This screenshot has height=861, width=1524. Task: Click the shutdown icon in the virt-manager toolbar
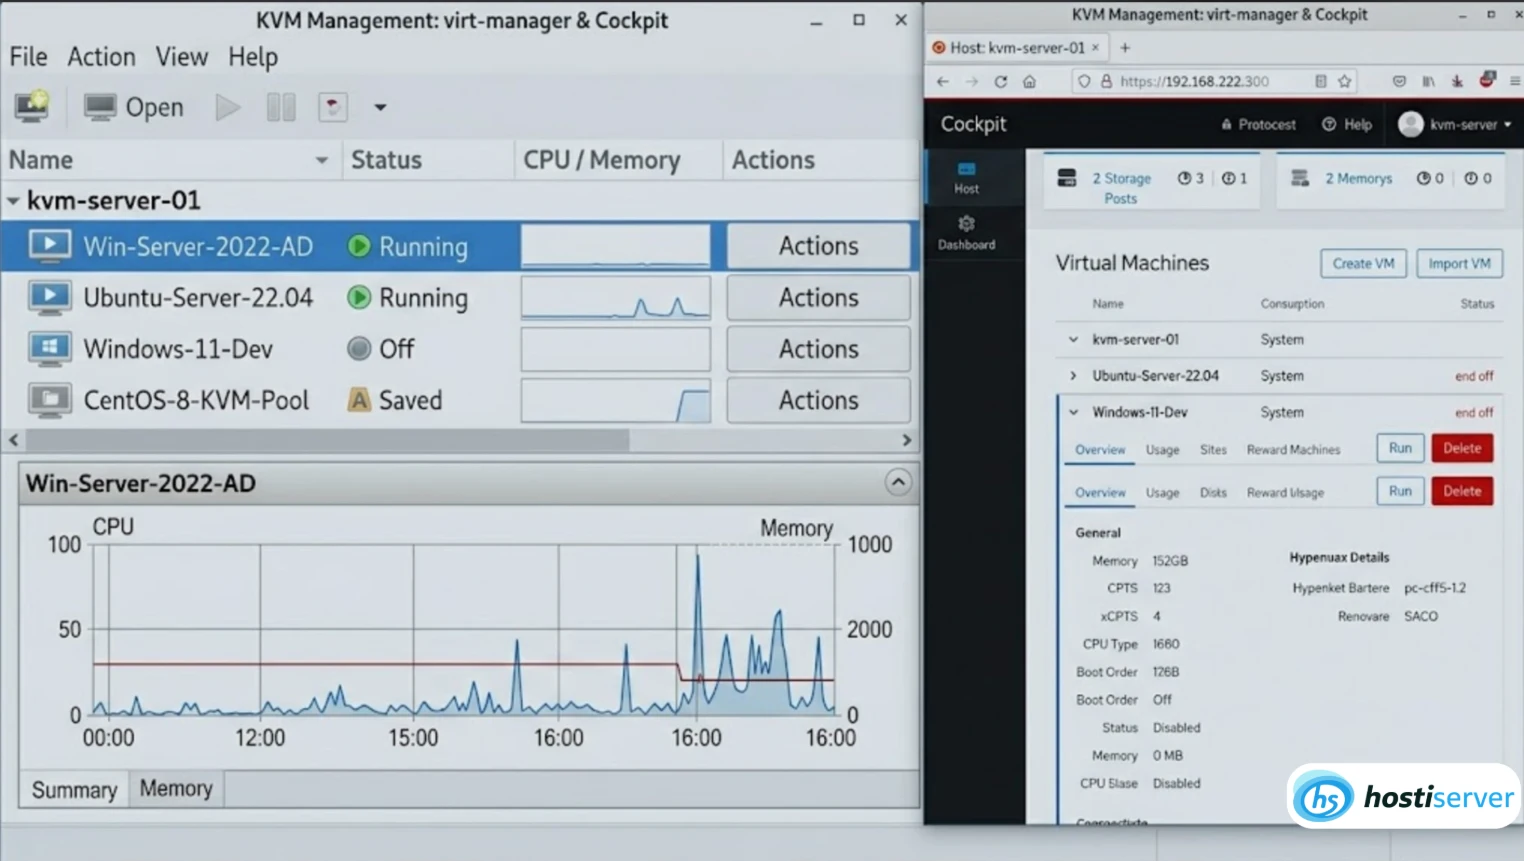click(x=332, y=107)
